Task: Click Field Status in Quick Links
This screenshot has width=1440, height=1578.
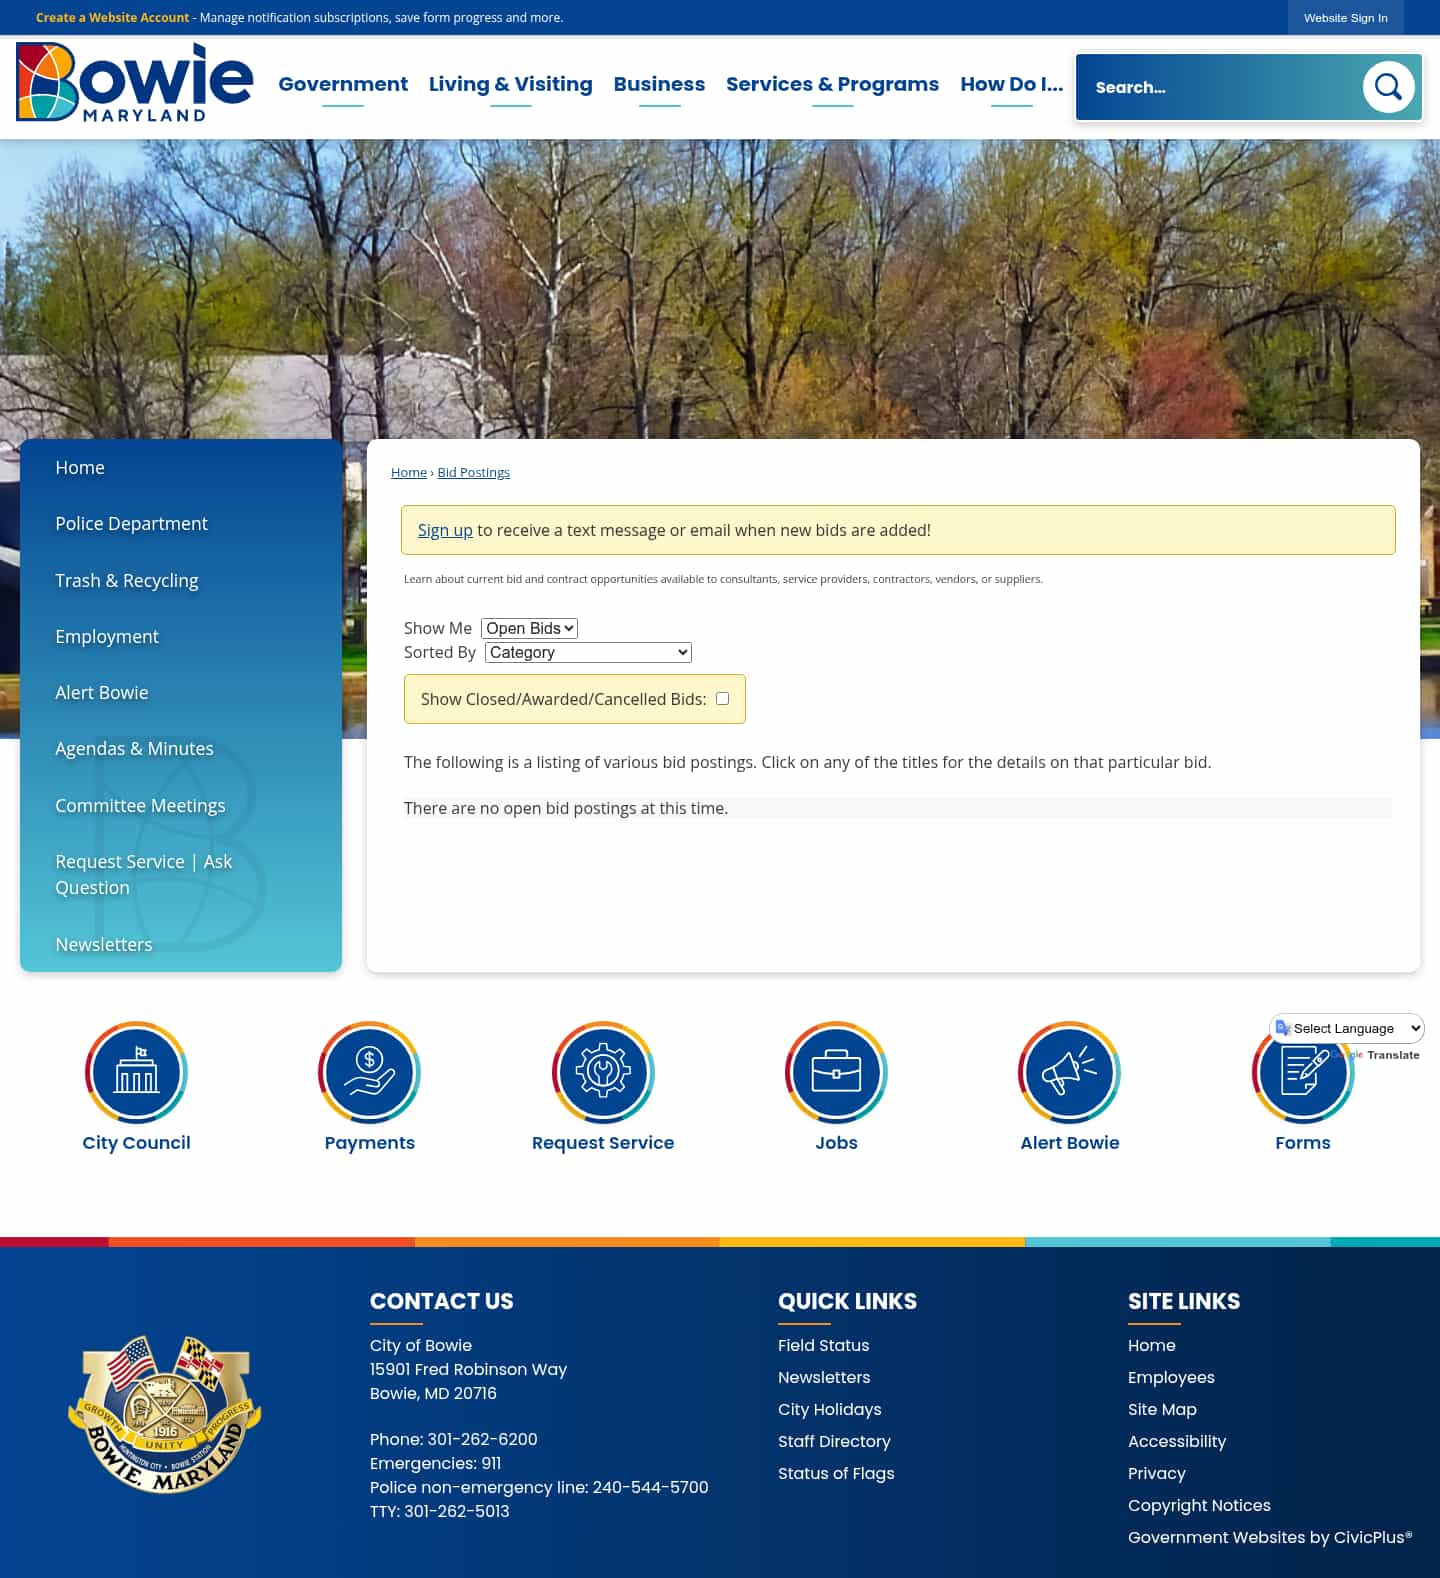Action: [824, 1345]
